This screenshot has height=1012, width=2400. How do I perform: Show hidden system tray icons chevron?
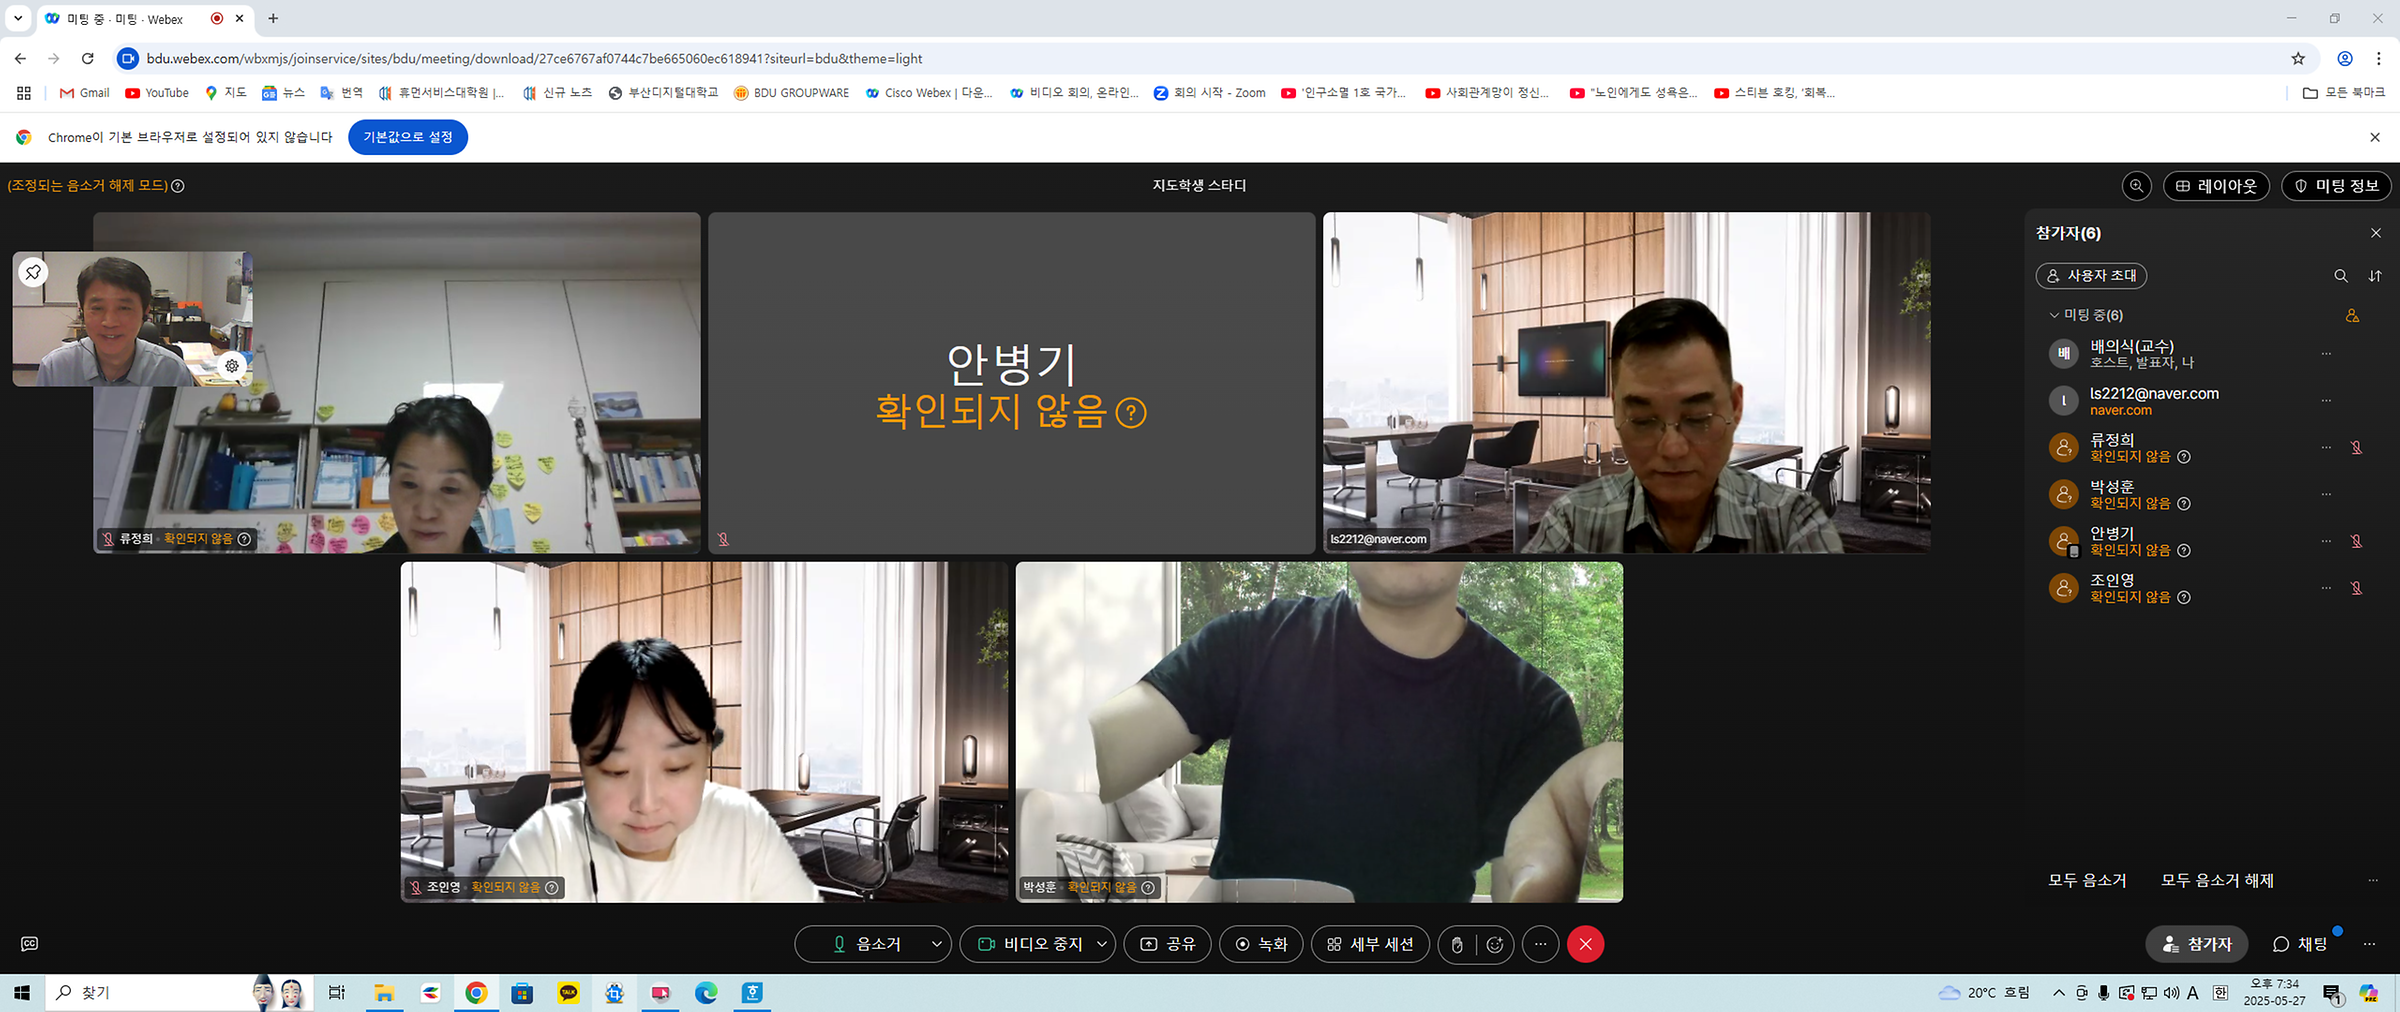point(2058,993)
